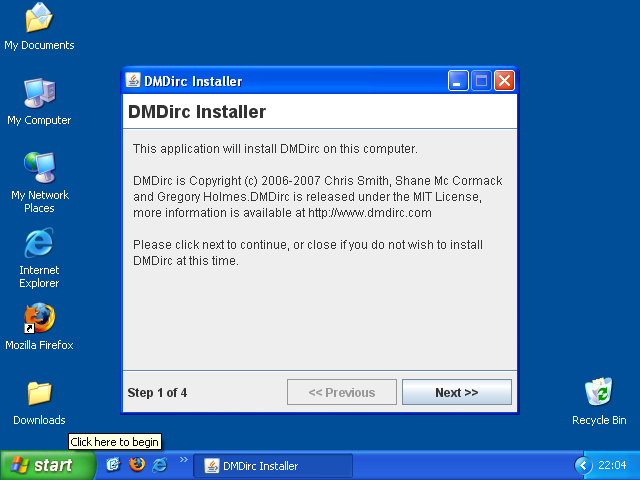Select the Mozilla Firefox desktop shortcut
This screenshot has width=640, height=480.
coord(39,326)
